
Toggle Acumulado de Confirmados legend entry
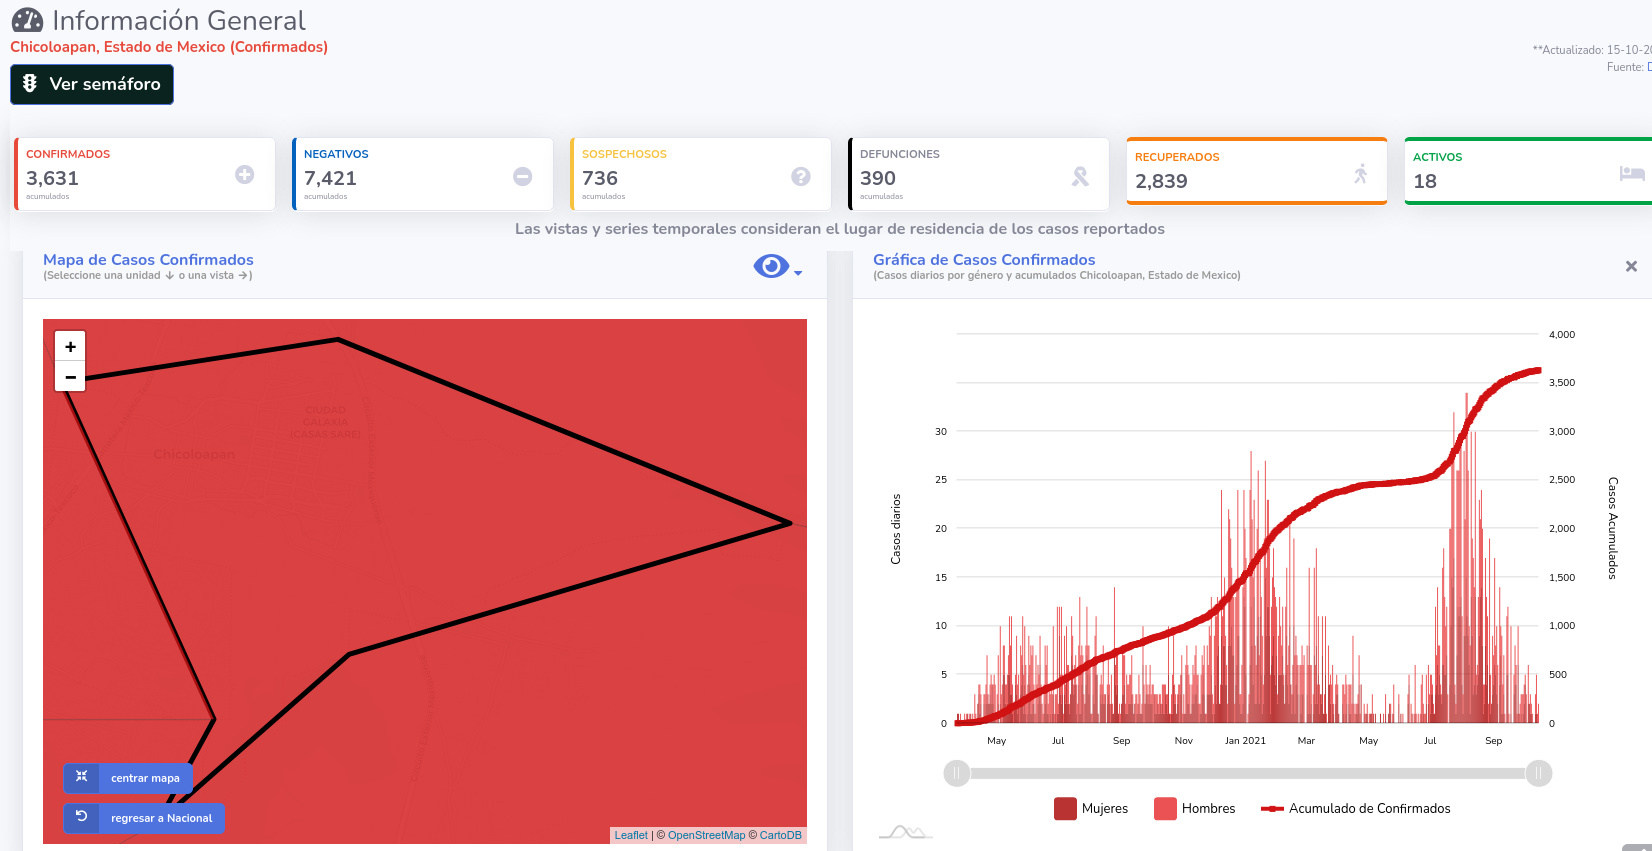click(1356, 808)
